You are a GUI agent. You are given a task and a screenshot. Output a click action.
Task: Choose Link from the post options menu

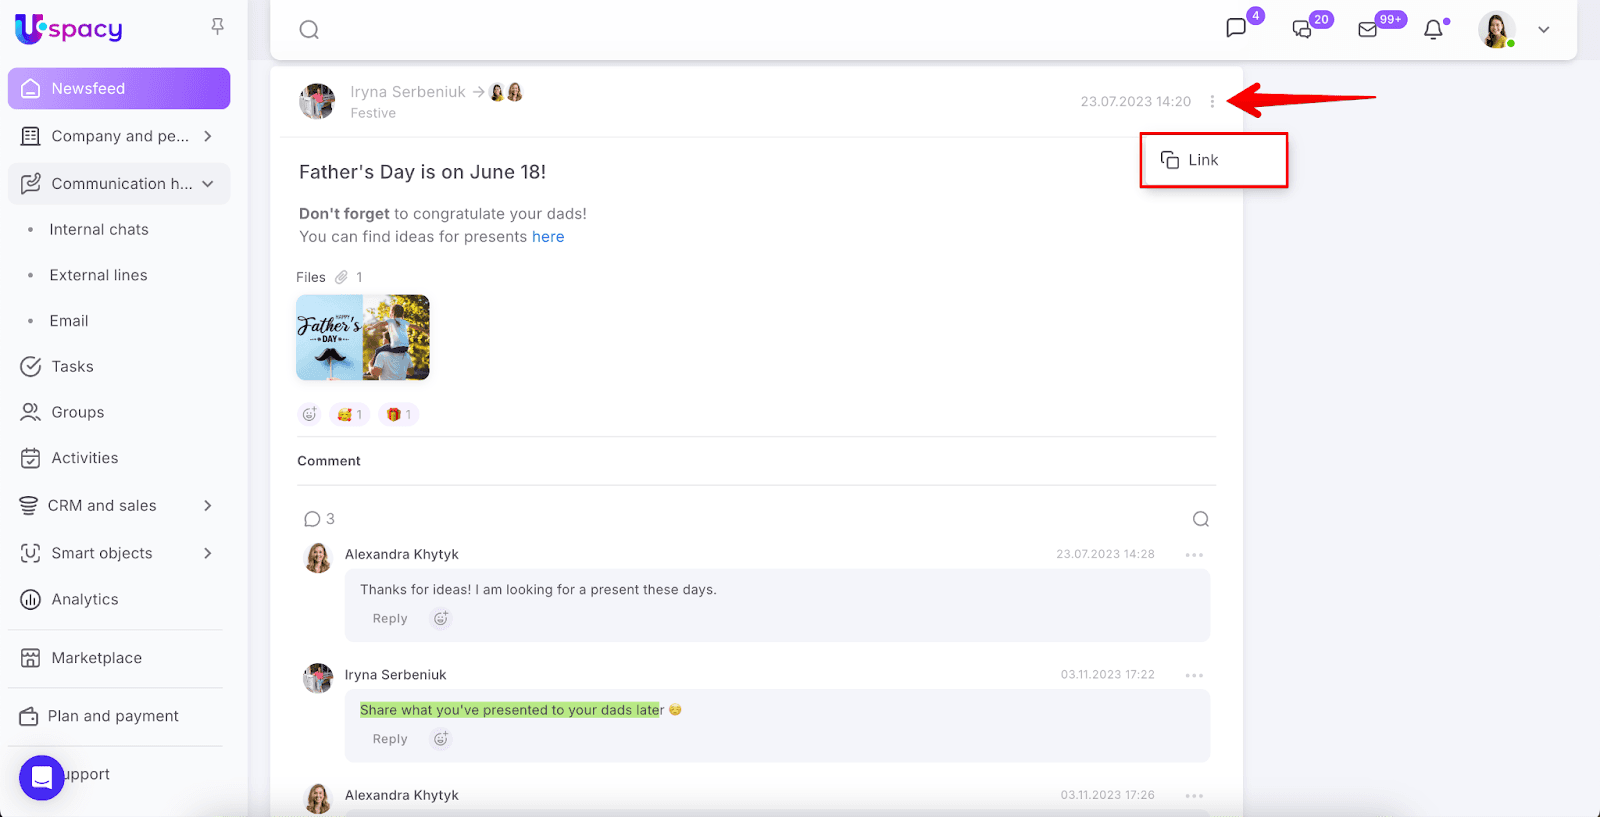click(x=1214, y=160)
